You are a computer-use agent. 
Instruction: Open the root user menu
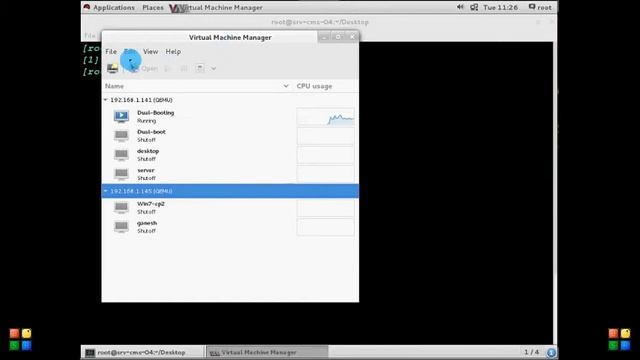(540, 7)
